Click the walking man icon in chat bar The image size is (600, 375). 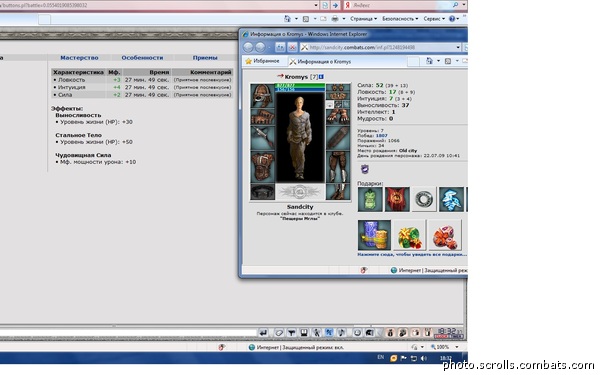point(316,333)
